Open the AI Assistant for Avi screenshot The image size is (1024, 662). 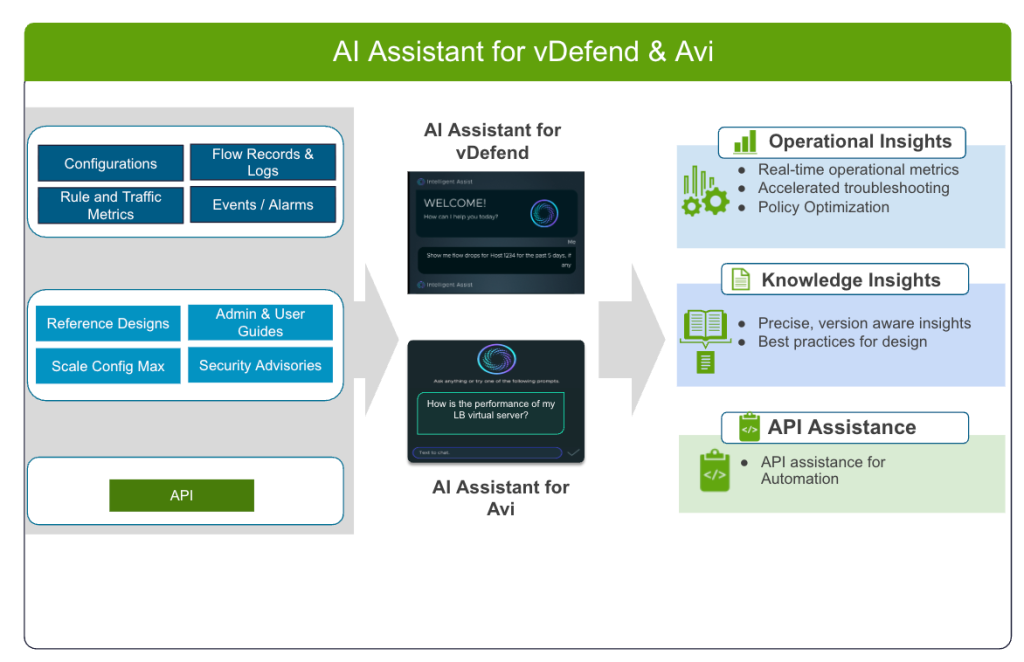496,401
